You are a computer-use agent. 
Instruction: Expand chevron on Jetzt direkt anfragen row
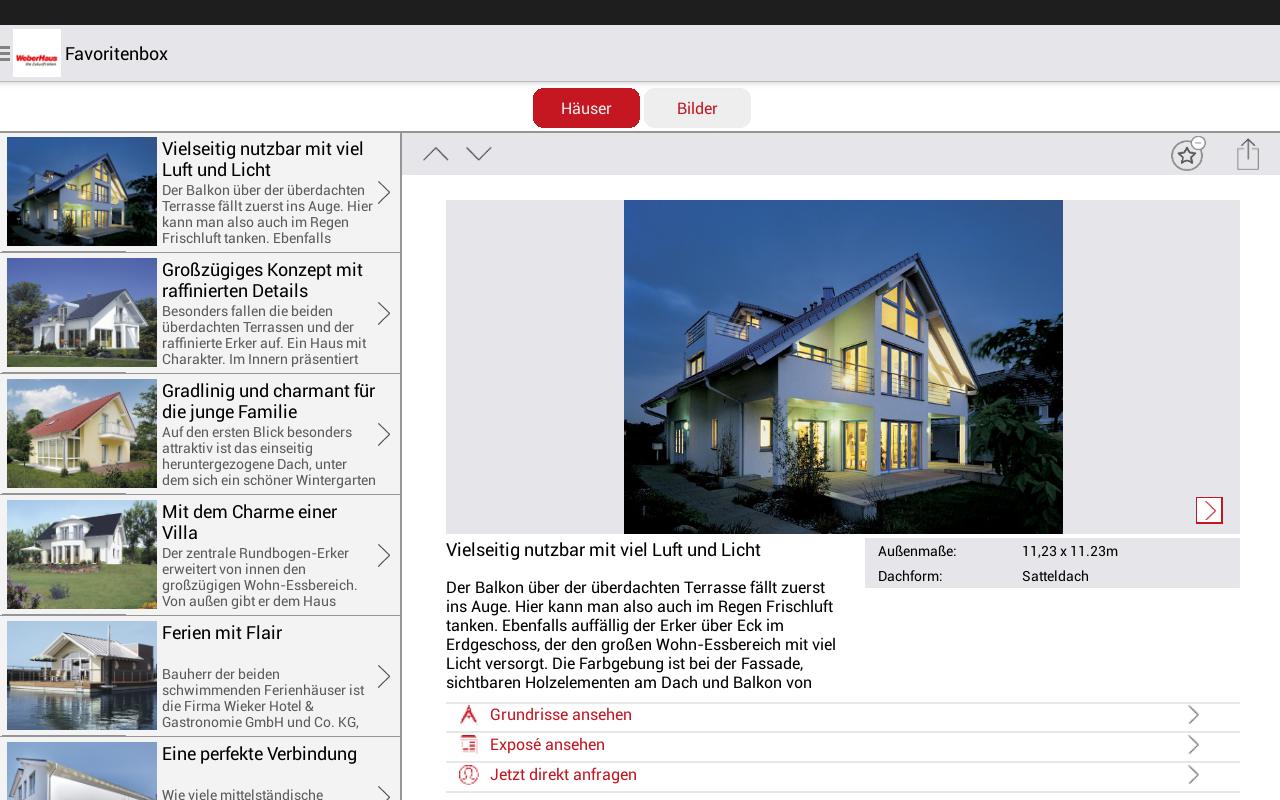point(1193,775)
